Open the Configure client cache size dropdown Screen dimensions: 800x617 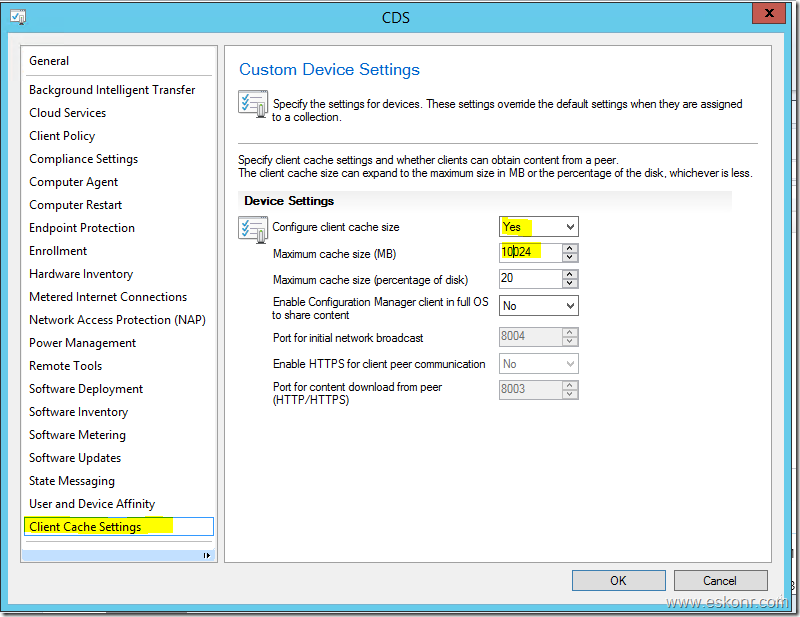tap(569, 227)
